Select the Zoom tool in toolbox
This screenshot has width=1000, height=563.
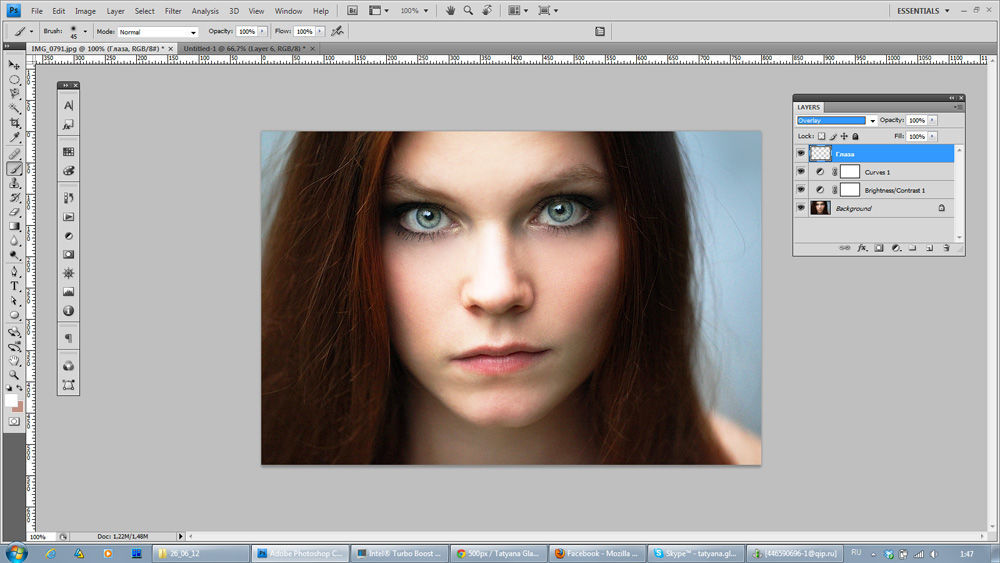[14, 375]
